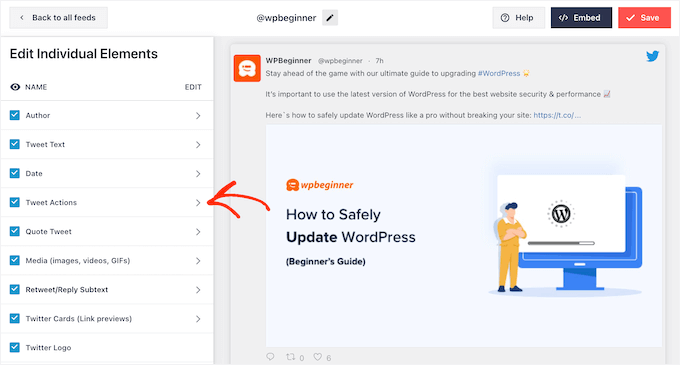Click the Edit Individual Elements heading

(x=84, y=54)
